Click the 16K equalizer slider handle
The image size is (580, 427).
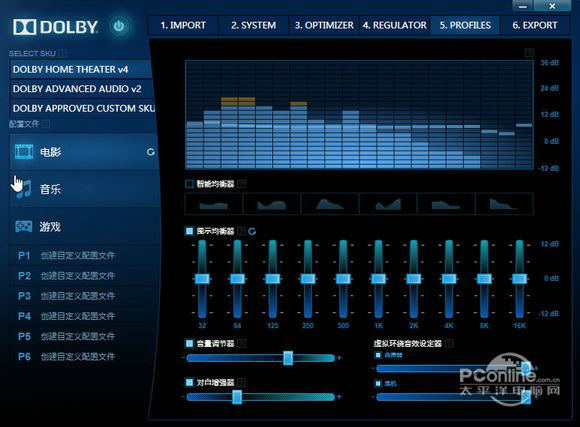pos(519,279)
